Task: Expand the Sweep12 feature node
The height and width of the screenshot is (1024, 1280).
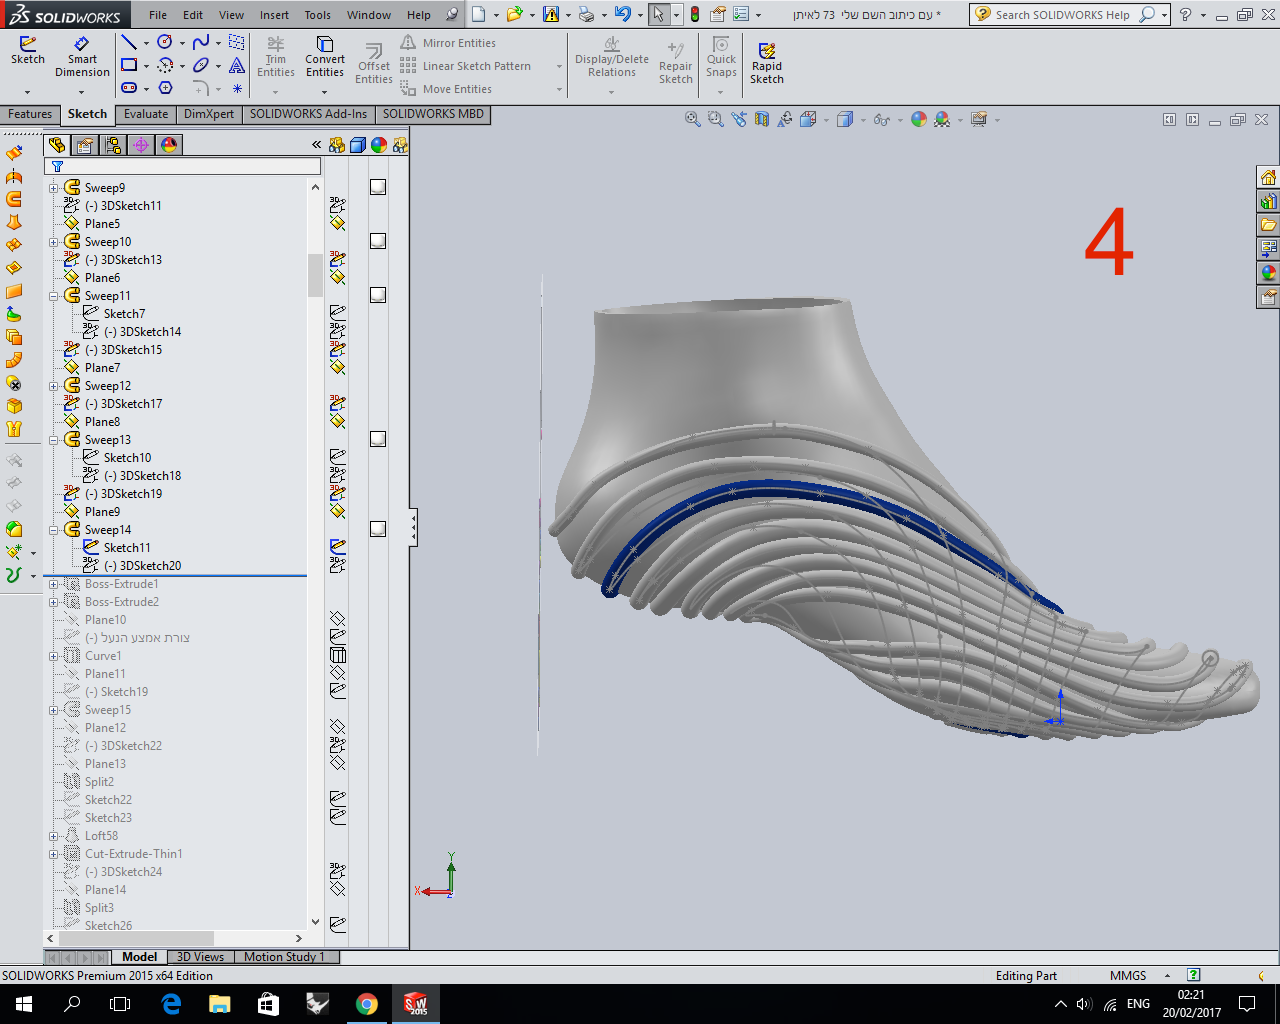Action: [x=54, y=386]
